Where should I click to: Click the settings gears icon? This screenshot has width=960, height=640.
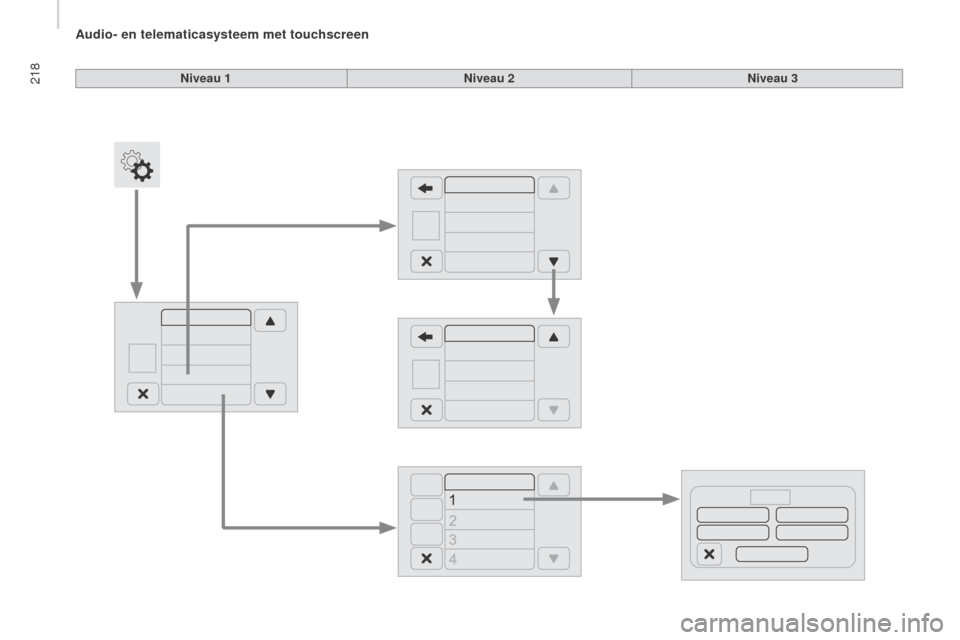click(x=137, y=165)
